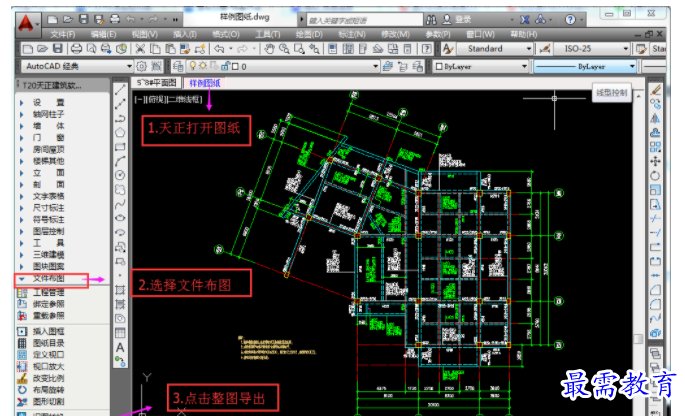Open the AutoCAD application menu logo button

(26, 23)
